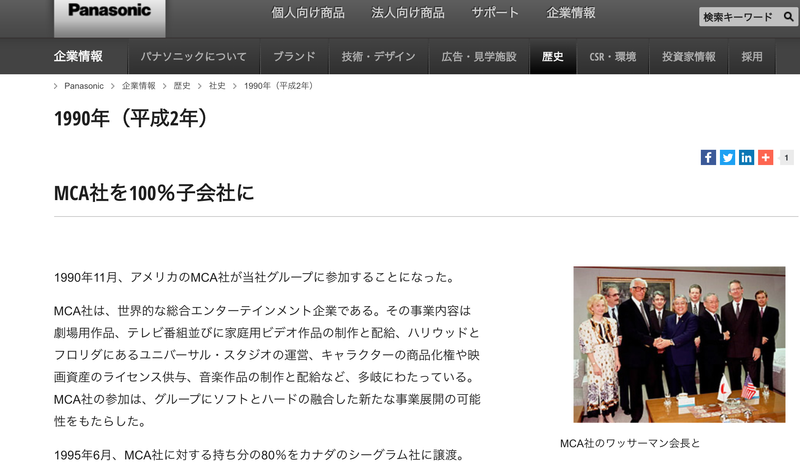The width and height of the screenshot is (800, 462).
Task: Select ブランド tab
Action: tap(294, 57)
